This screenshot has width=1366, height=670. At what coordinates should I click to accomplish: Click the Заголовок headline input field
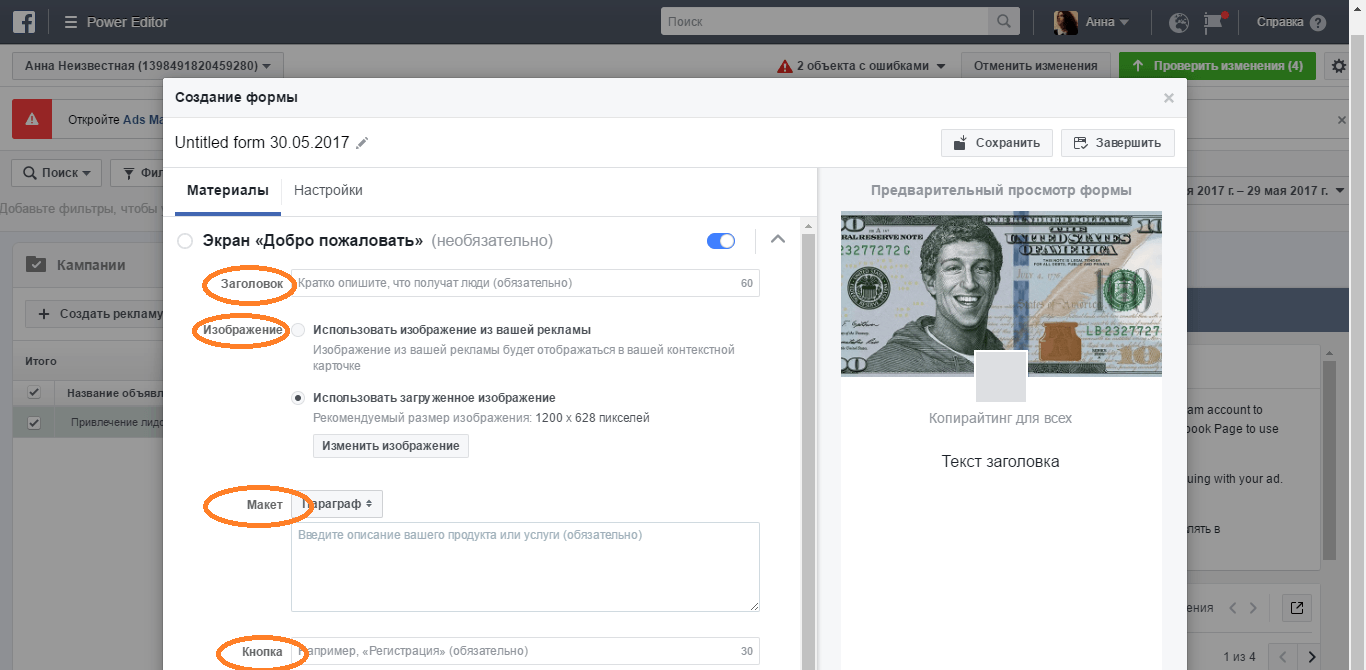525,283
